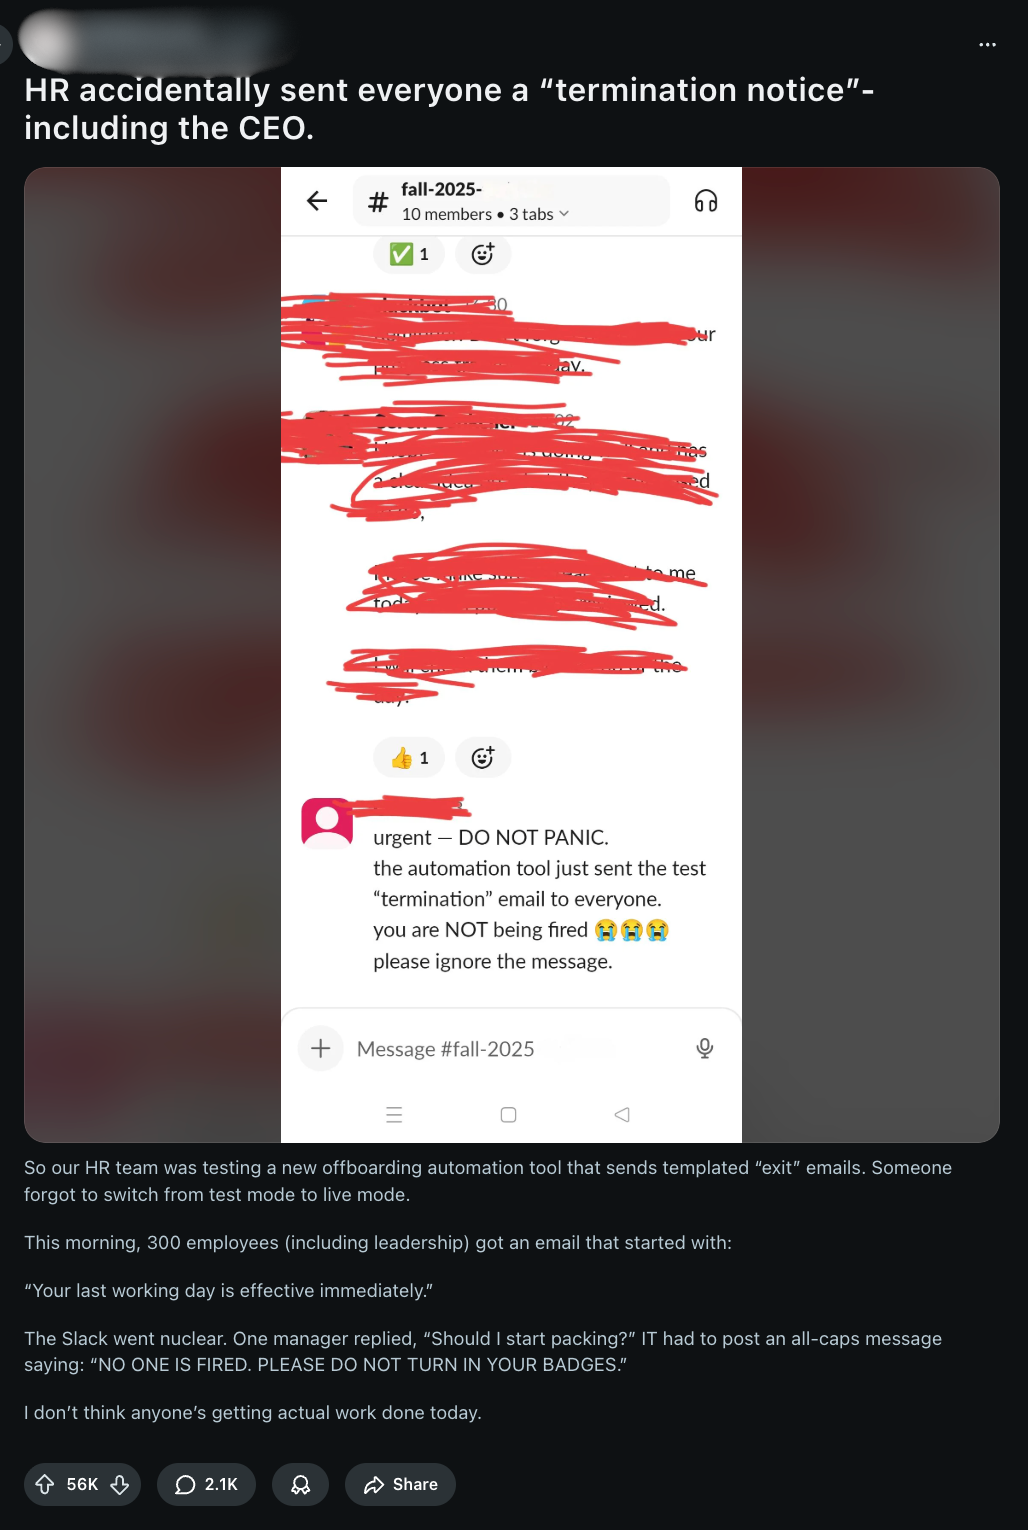Focus the Message #fall-2025 input field
Screen dimensions: 1028x1530
pyautogui.click(x=510, y=1049)
